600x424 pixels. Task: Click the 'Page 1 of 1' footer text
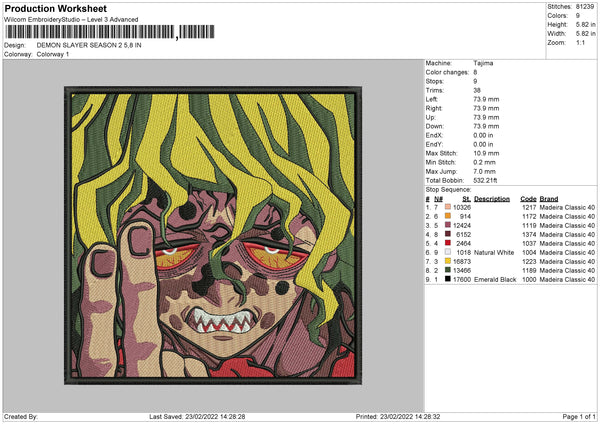[579, 416]
